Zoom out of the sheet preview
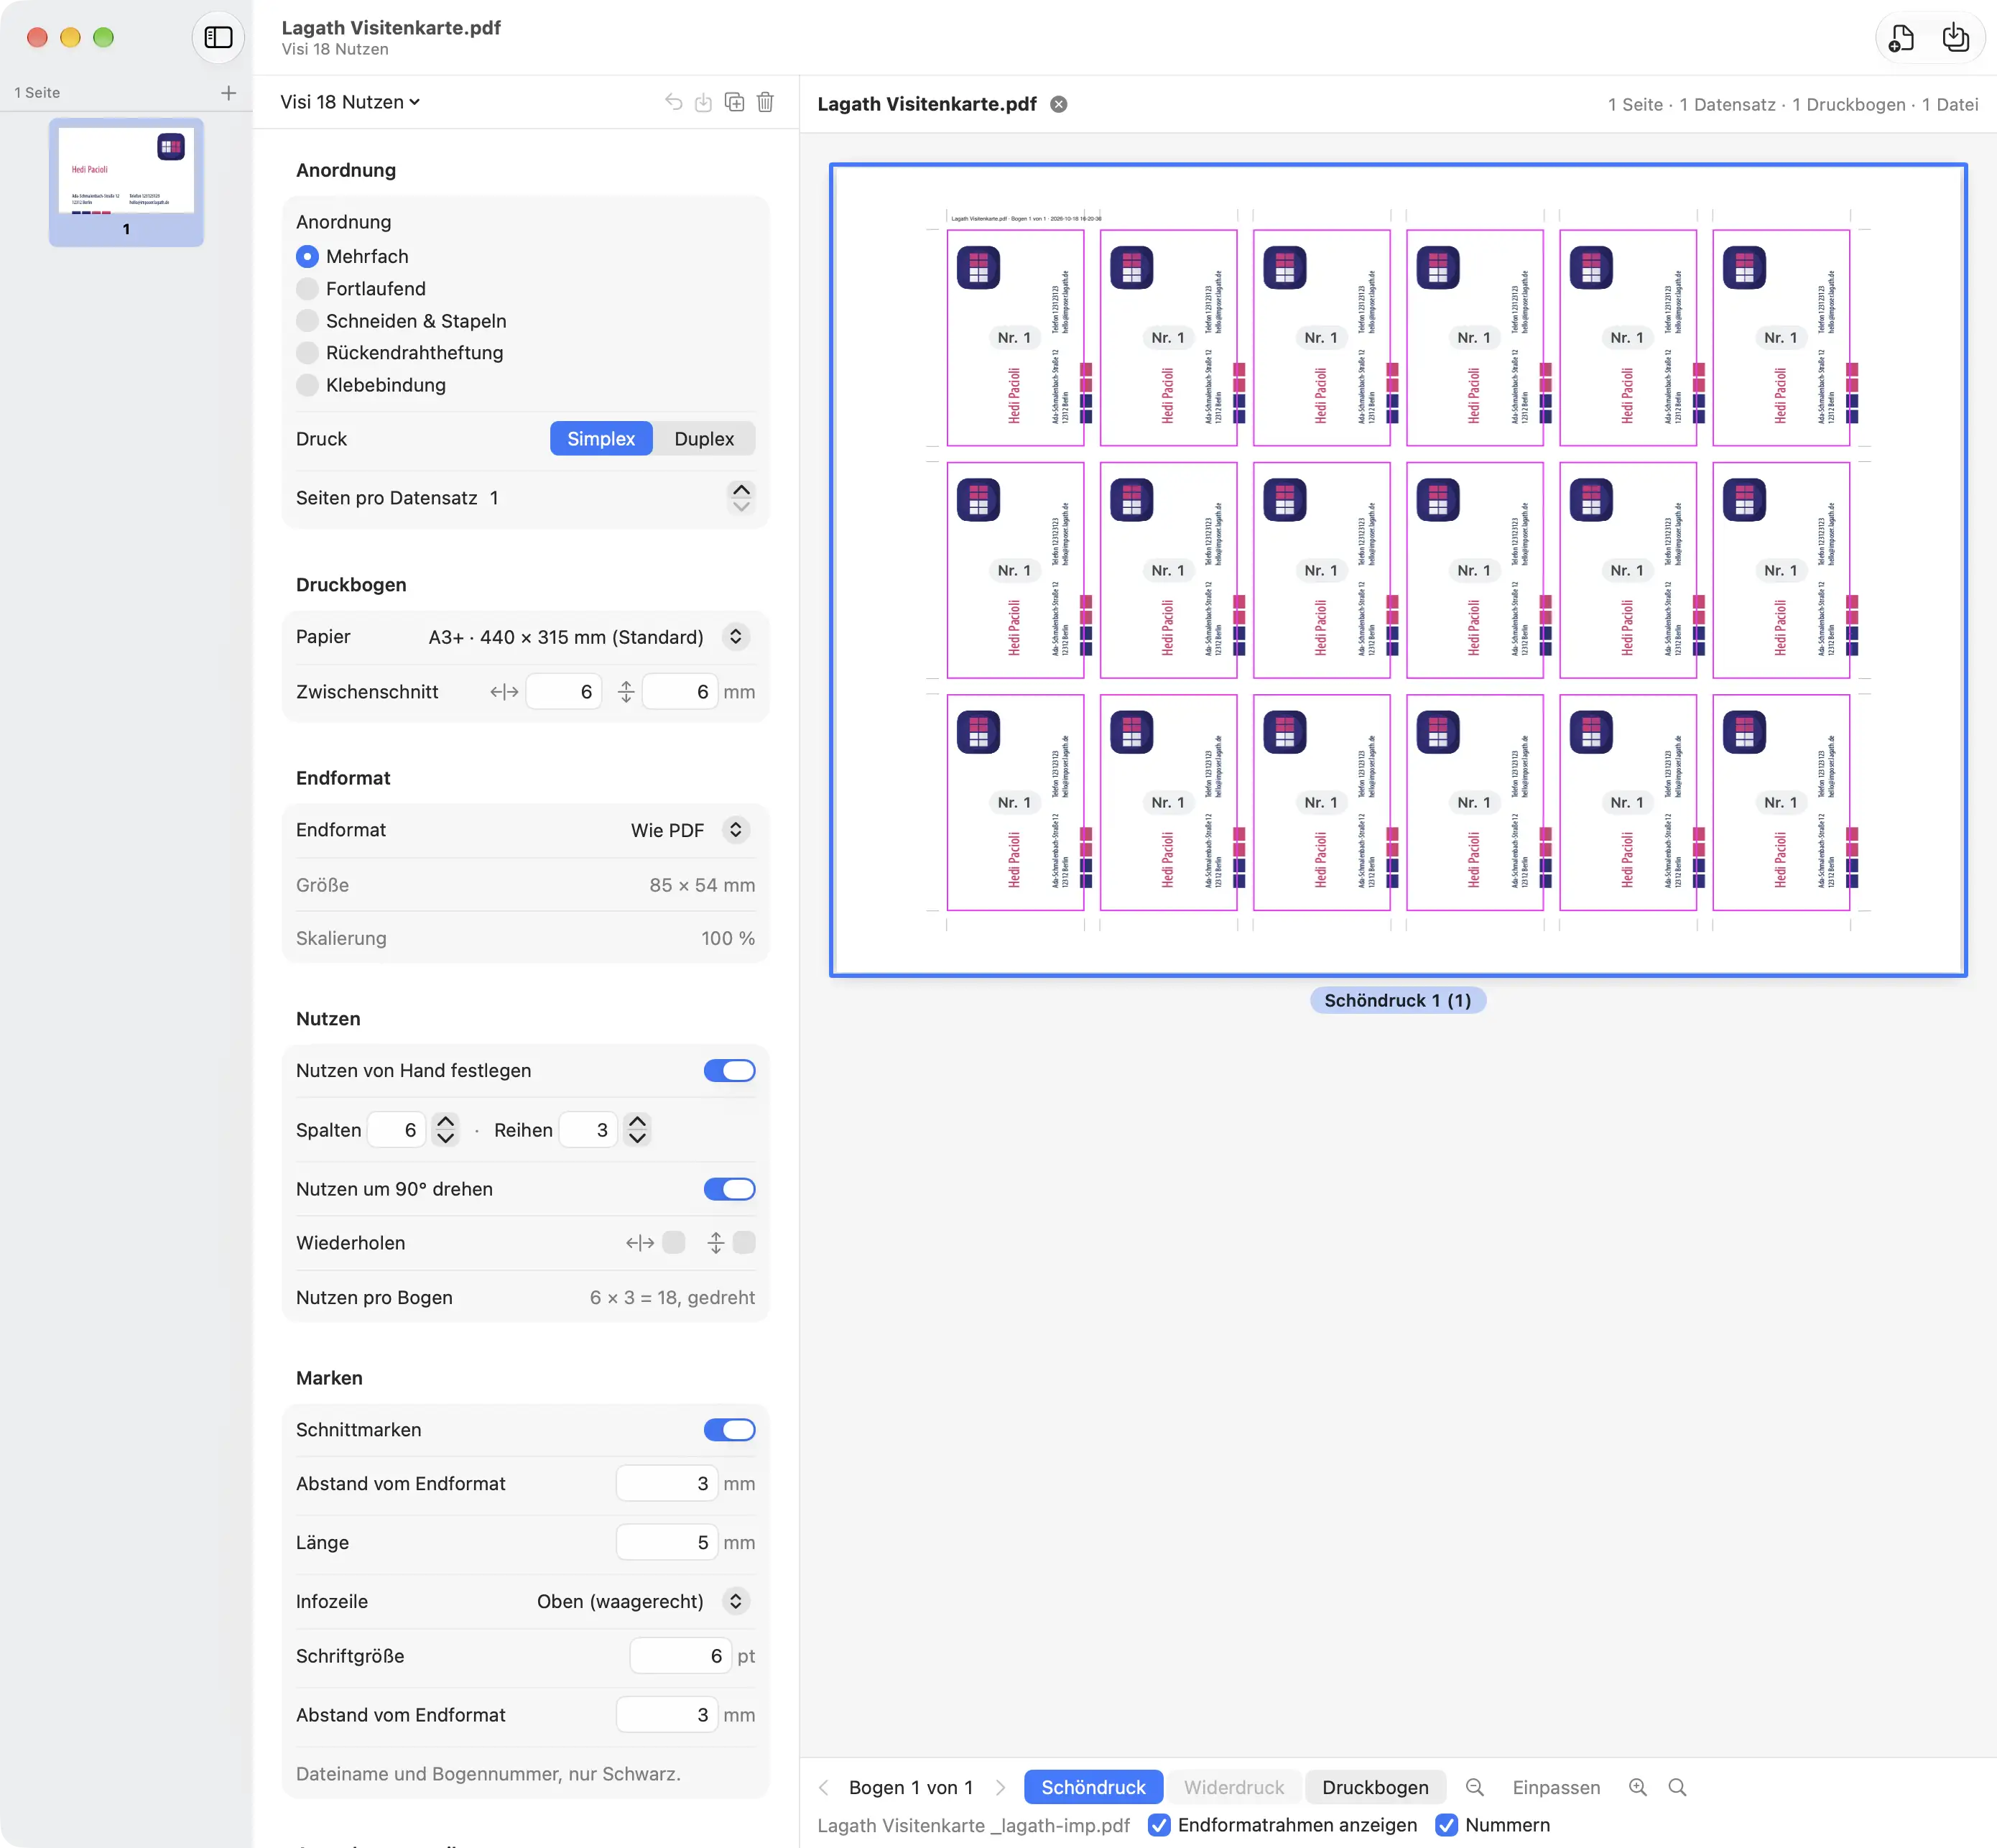Viewport: 1997px width, 1848px height. coord(1475,1787)
